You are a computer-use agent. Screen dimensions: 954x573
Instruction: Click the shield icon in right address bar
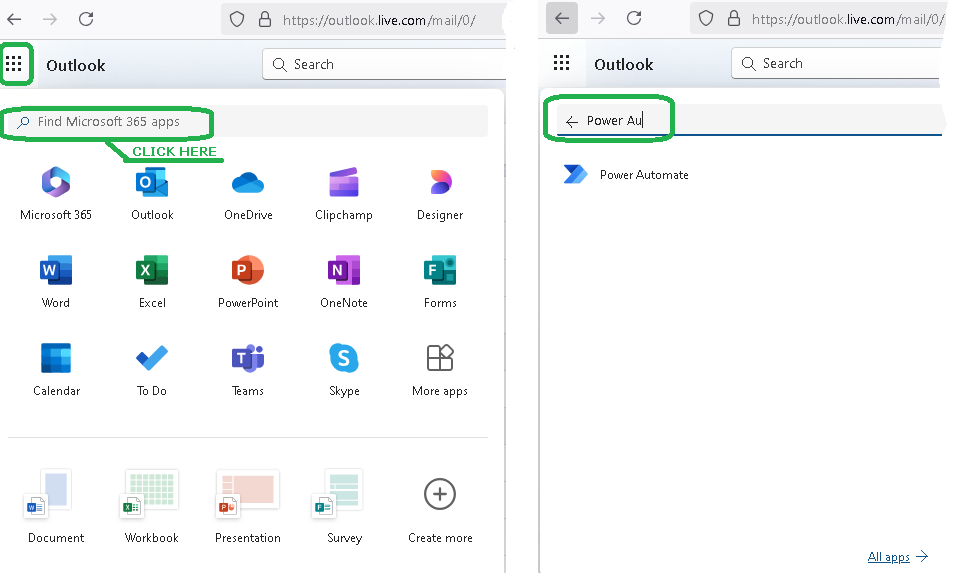[706, 19]
